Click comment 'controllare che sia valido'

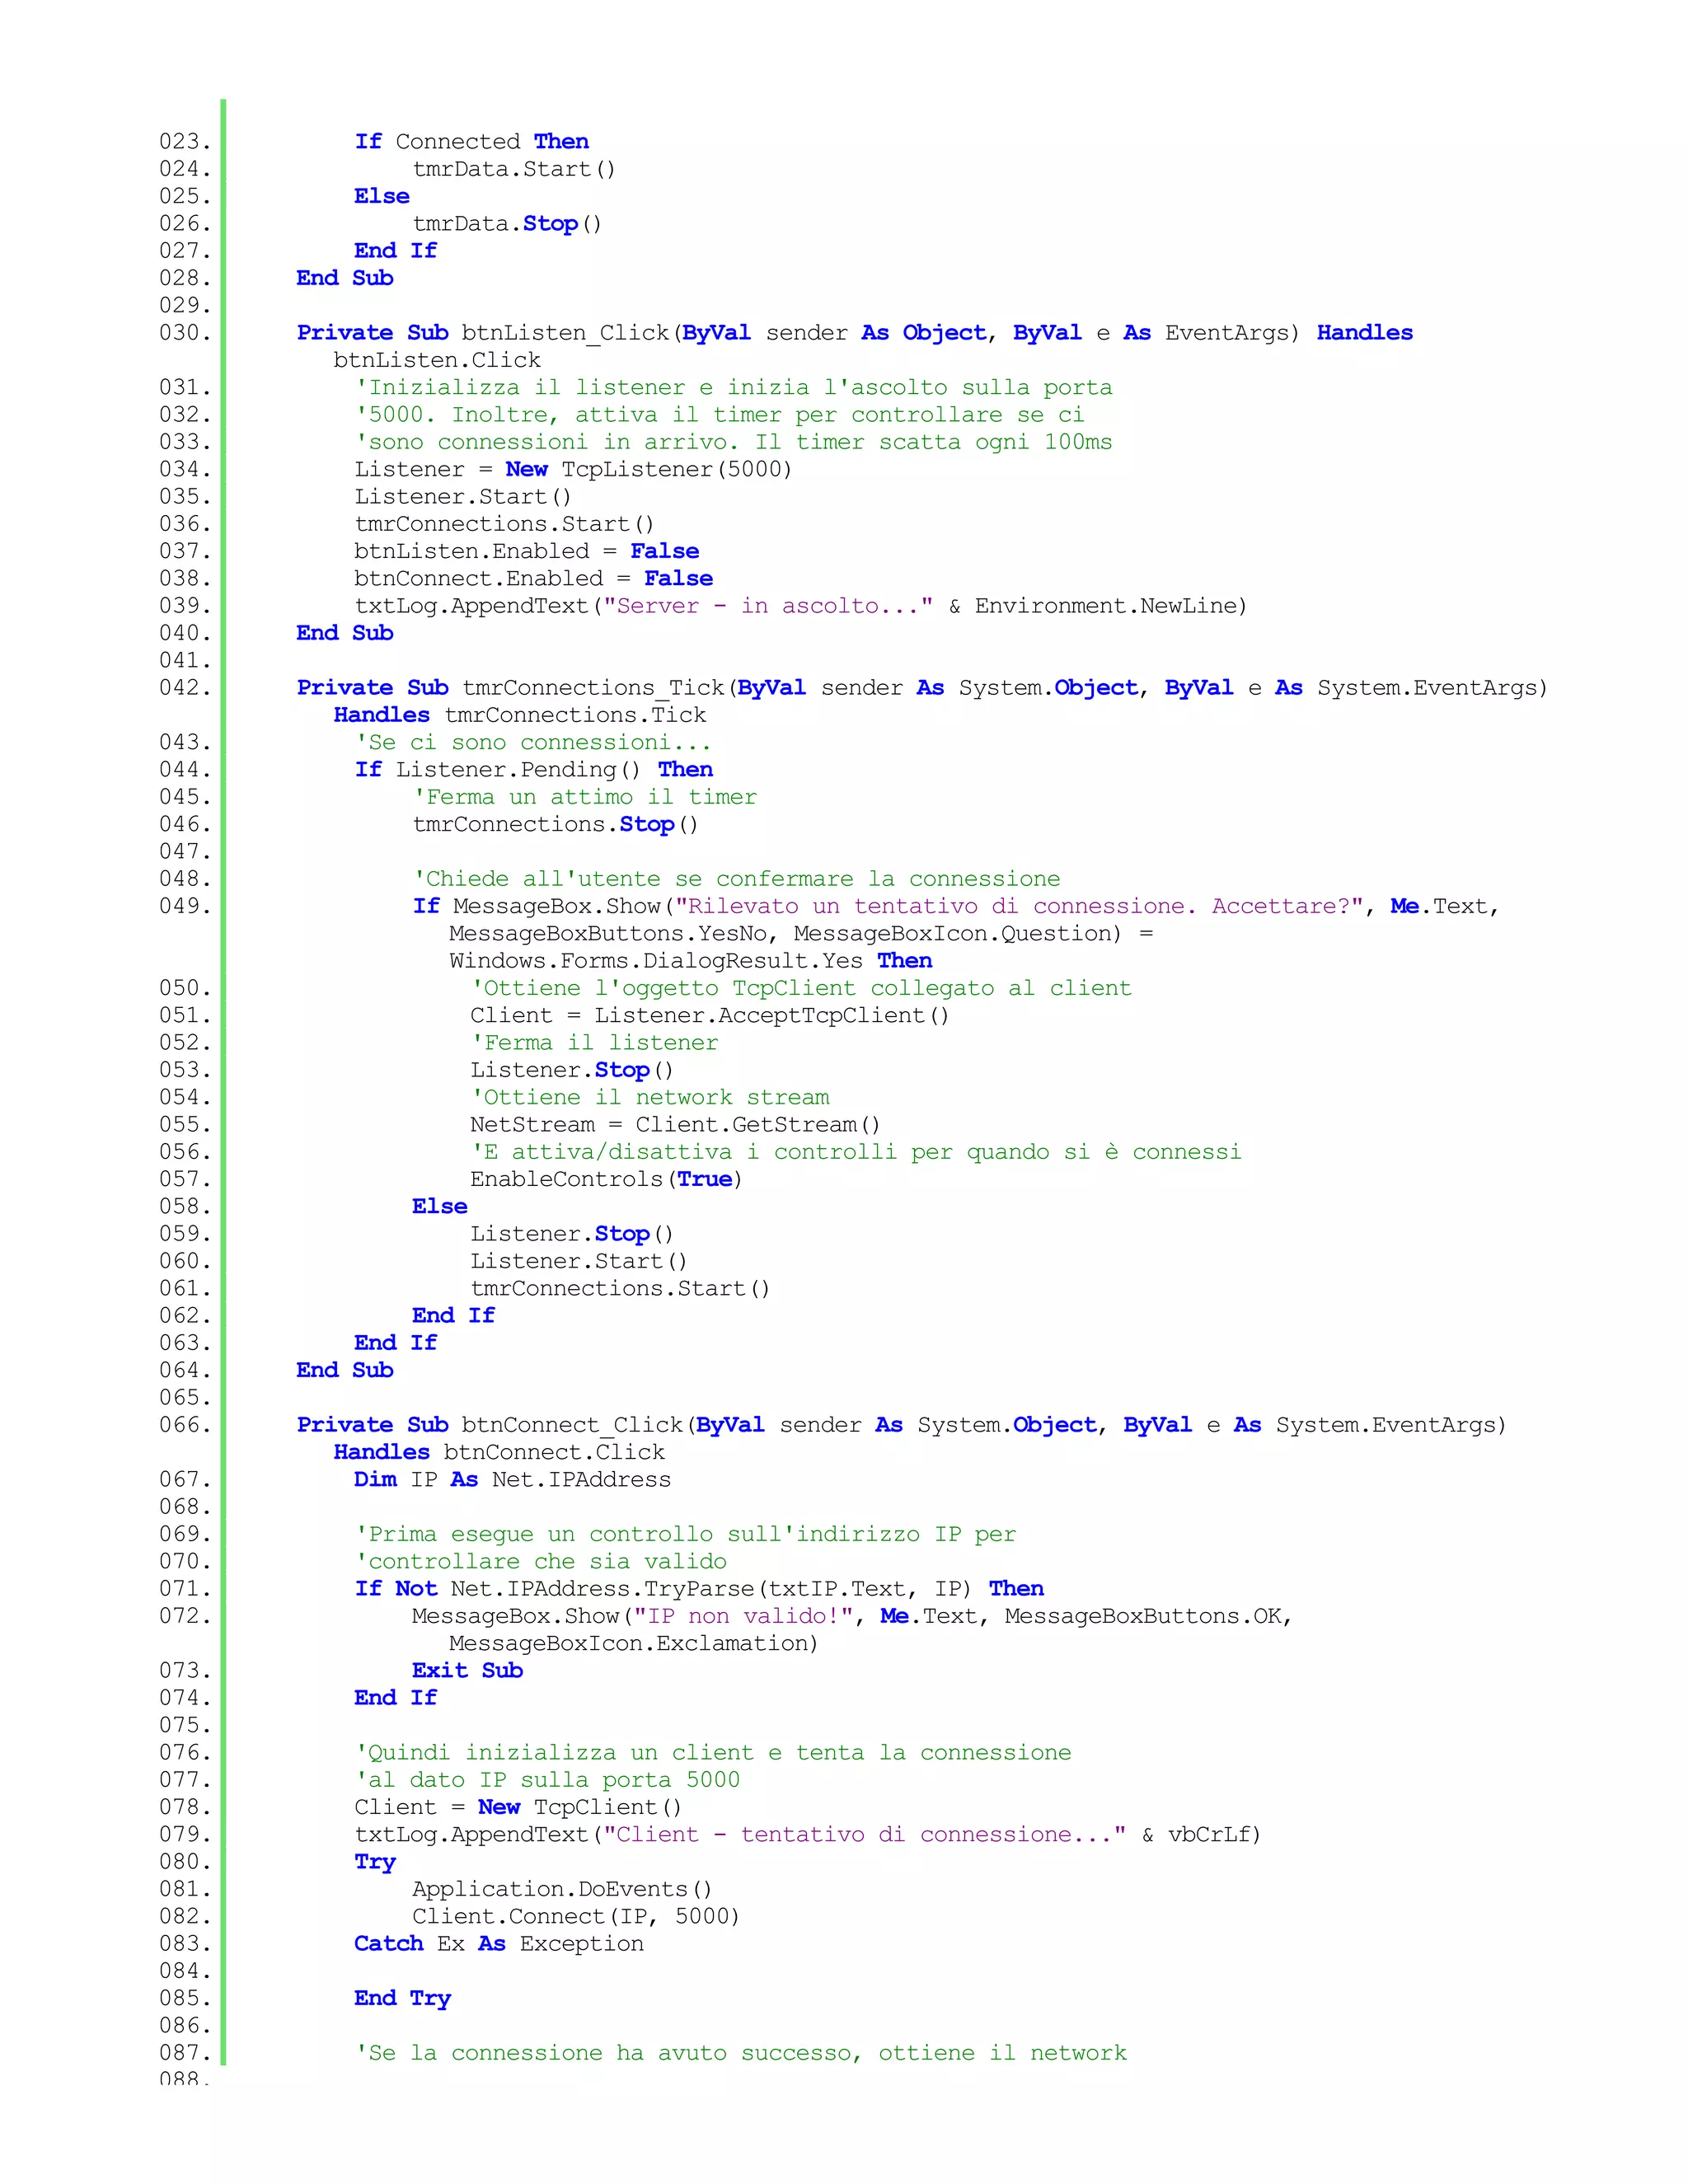pos(541,1561)
